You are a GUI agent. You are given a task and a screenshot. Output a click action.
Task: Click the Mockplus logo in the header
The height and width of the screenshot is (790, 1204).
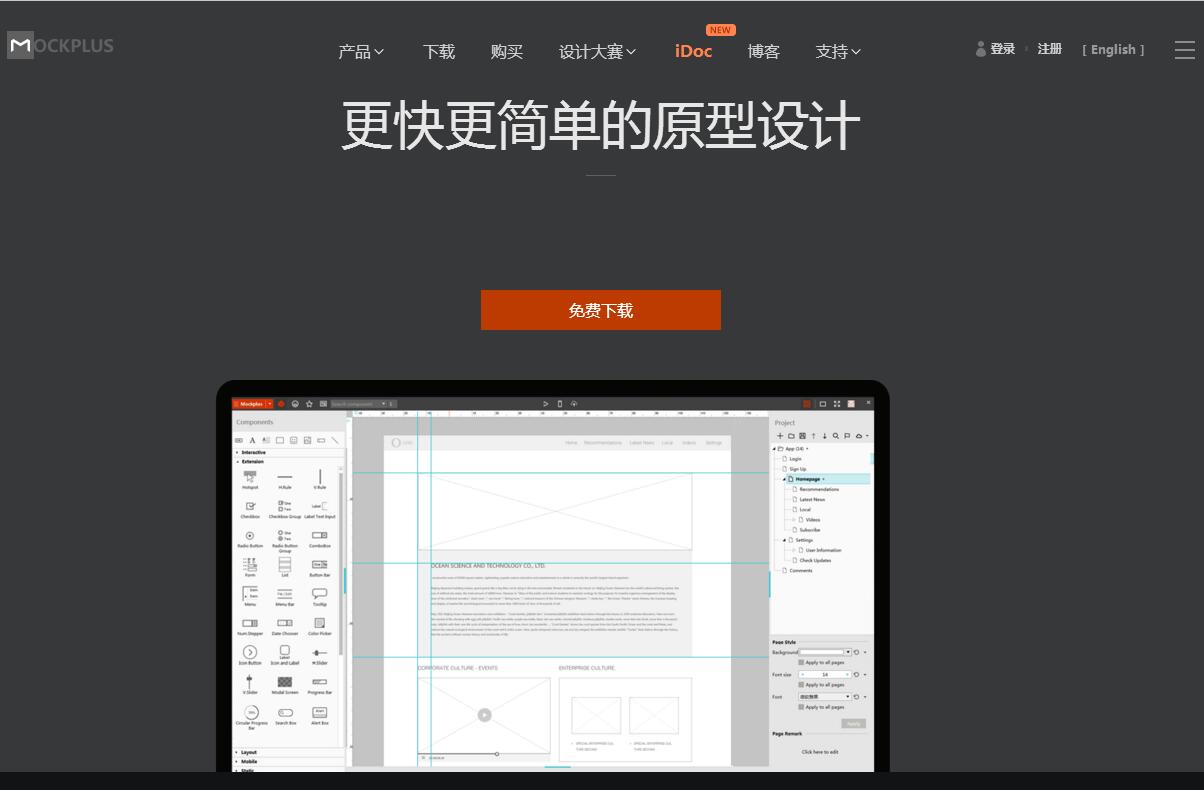click(x=60, y=46)
